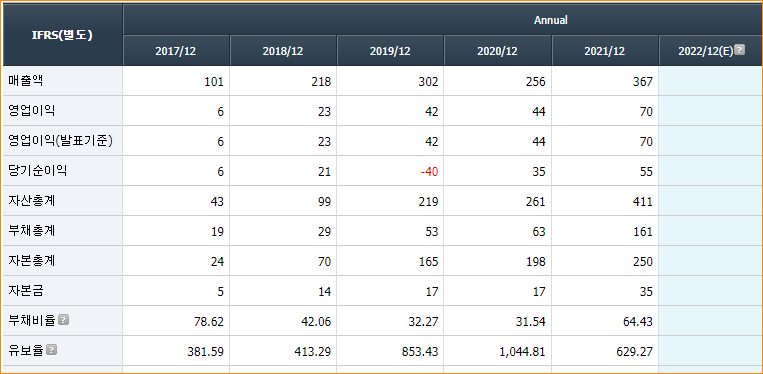
Task: Select 자본총계 value 250 for 2021/12
Action: (643, 262)
